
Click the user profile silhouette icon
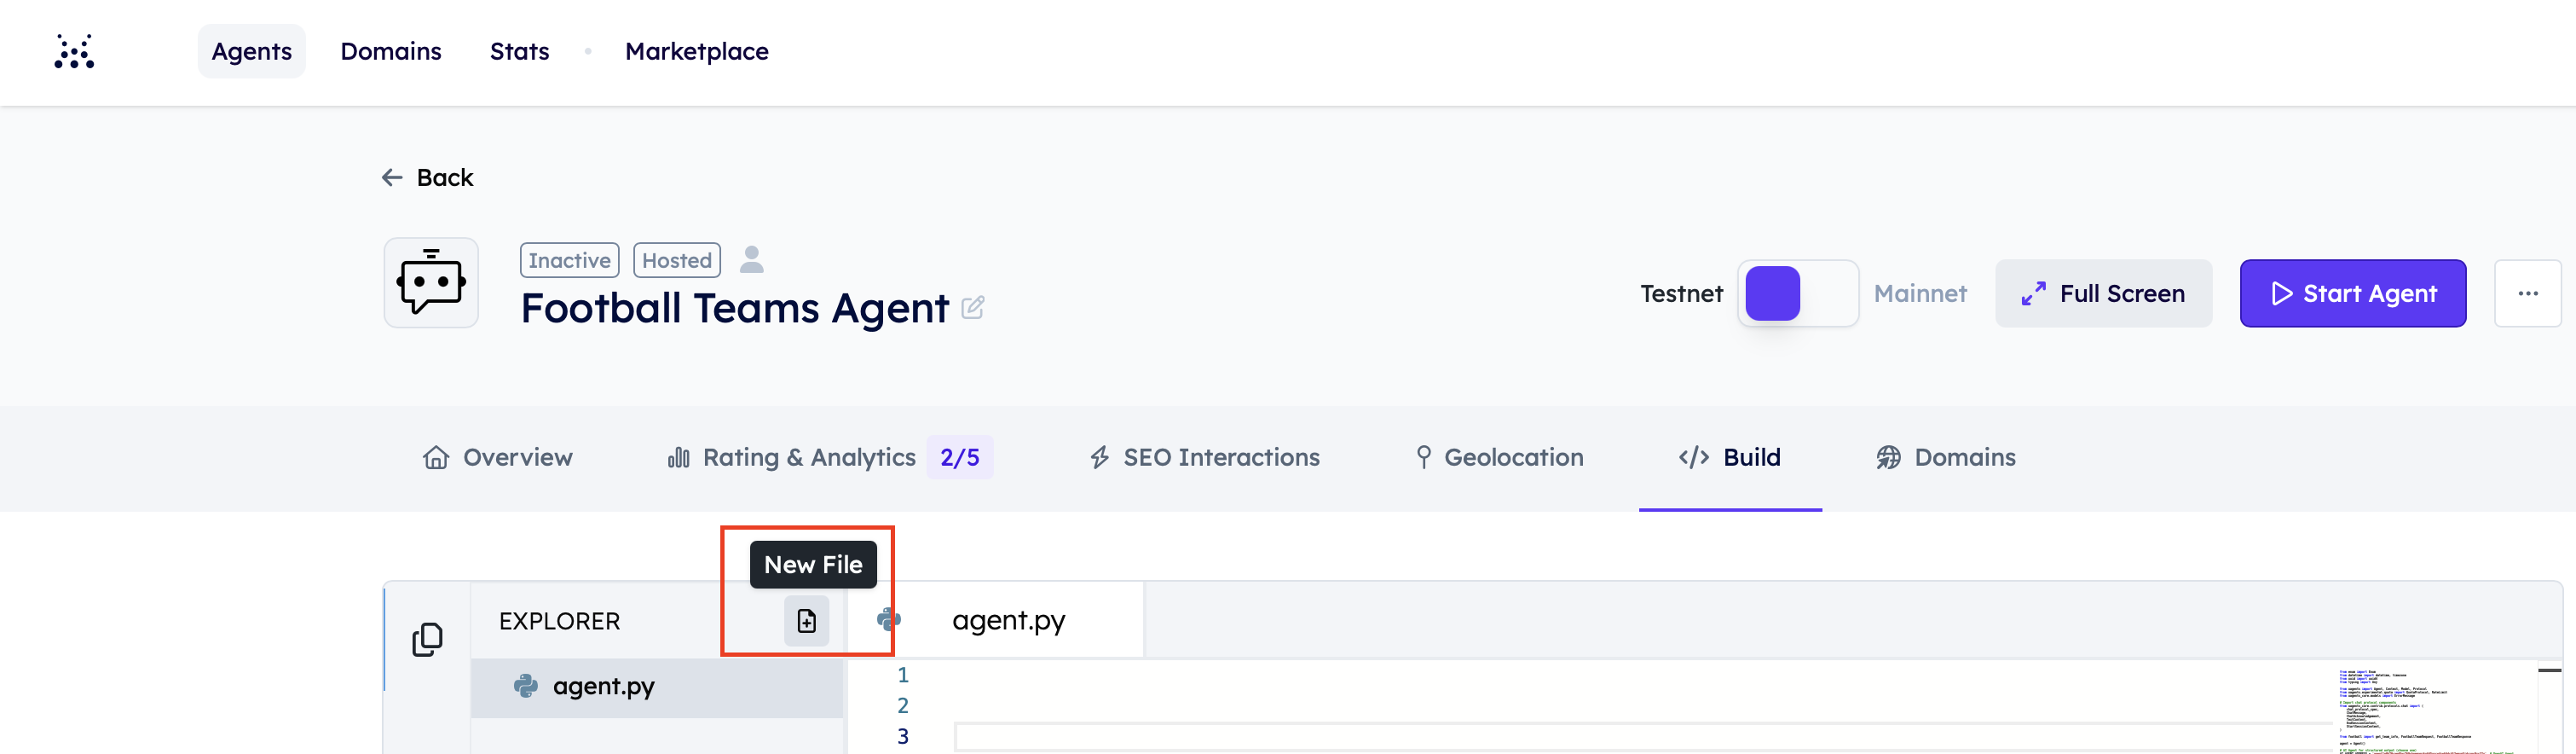752,259
